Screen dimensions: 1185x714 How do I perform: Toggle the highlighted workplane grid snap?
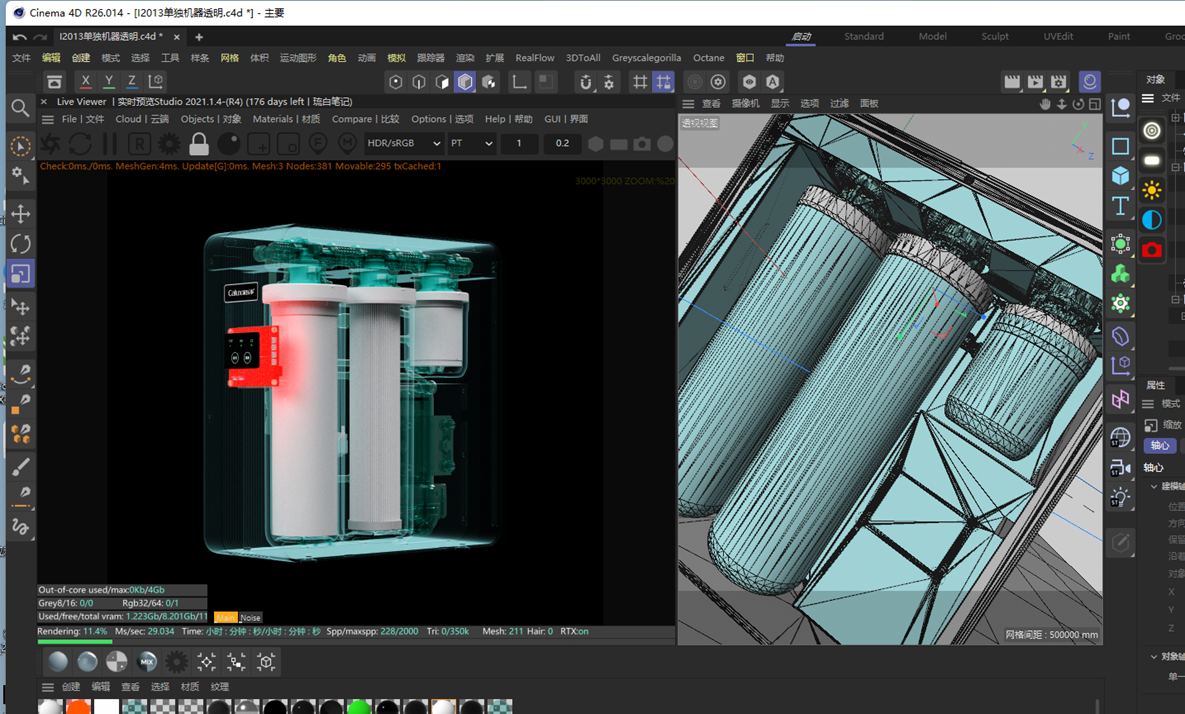click(x=664, y=82)
